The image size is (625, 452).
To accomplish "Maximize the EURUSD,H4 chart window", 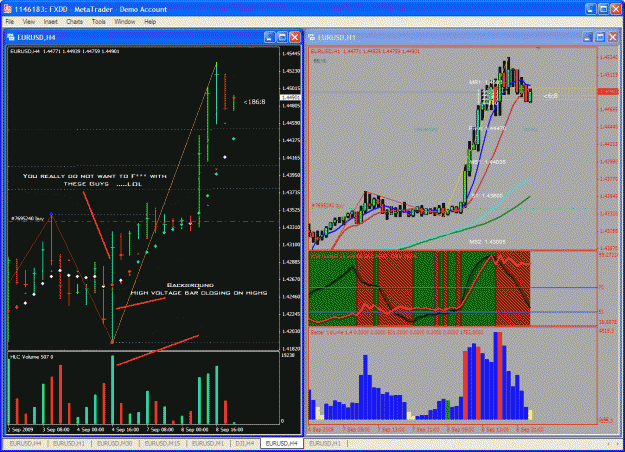I will [x=282, y=37].
